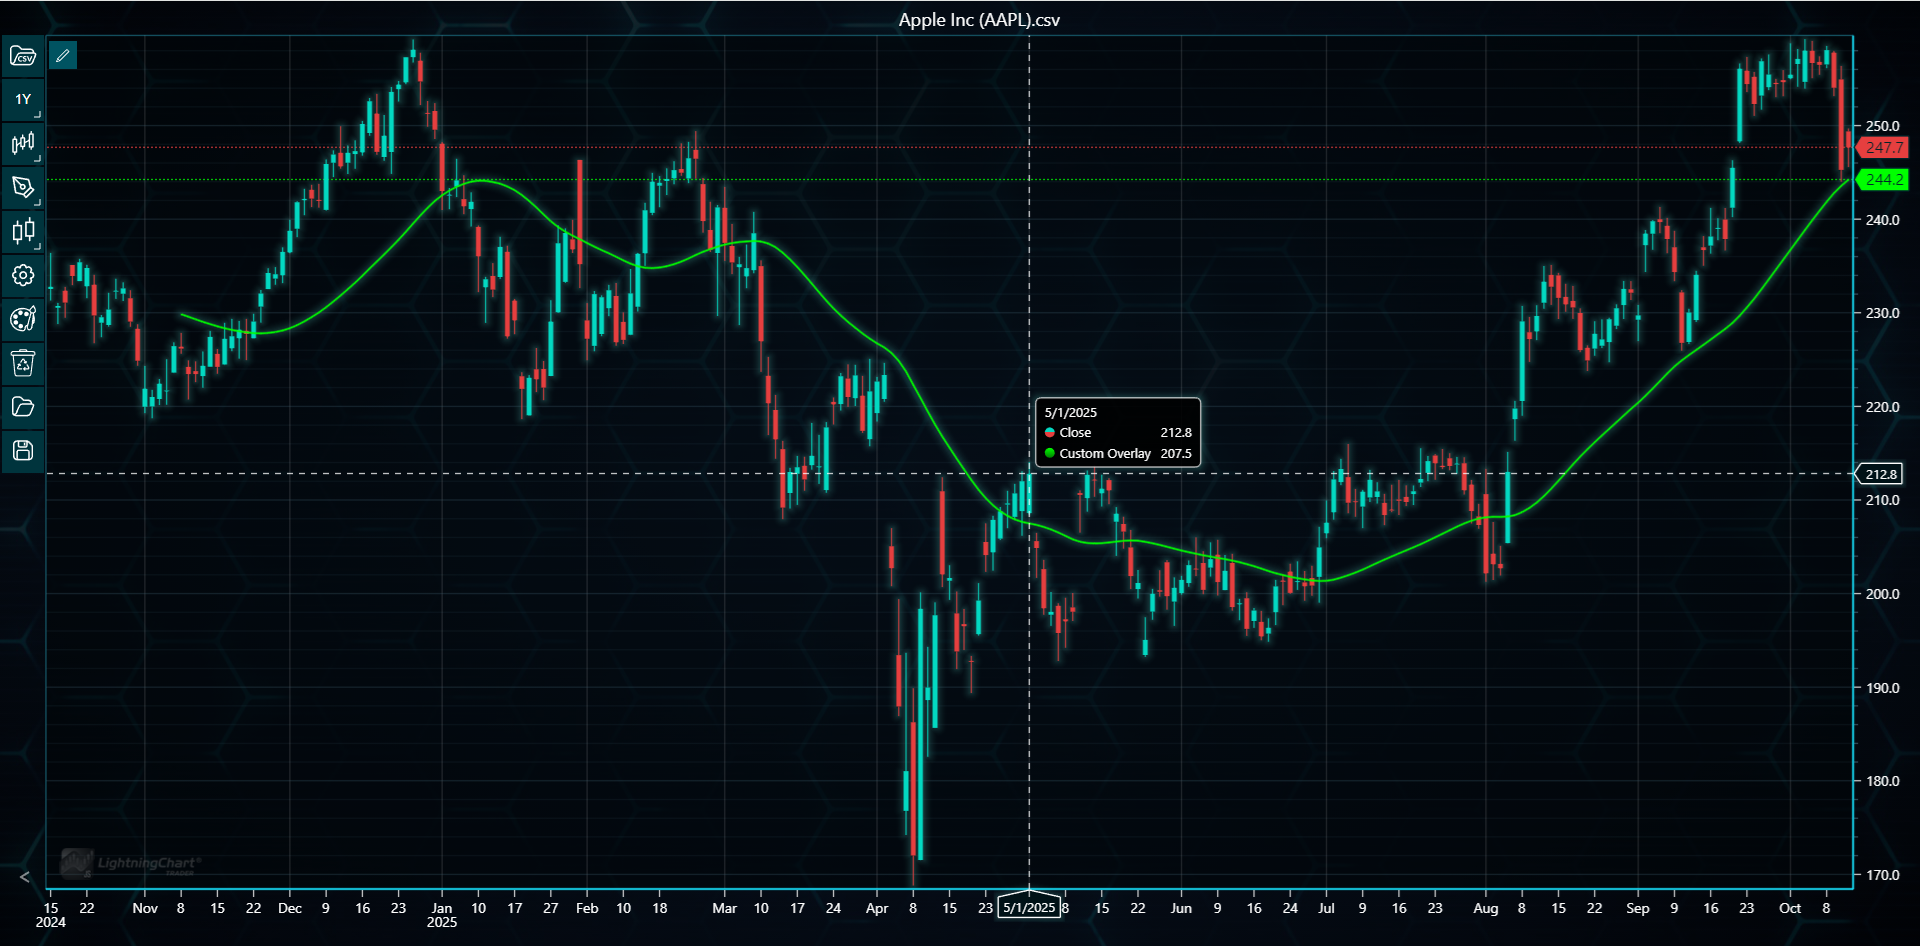Viewport: 1920px width, 946px height.
Task: Click the 200.0 price axis label
Action: (1882, 594)
